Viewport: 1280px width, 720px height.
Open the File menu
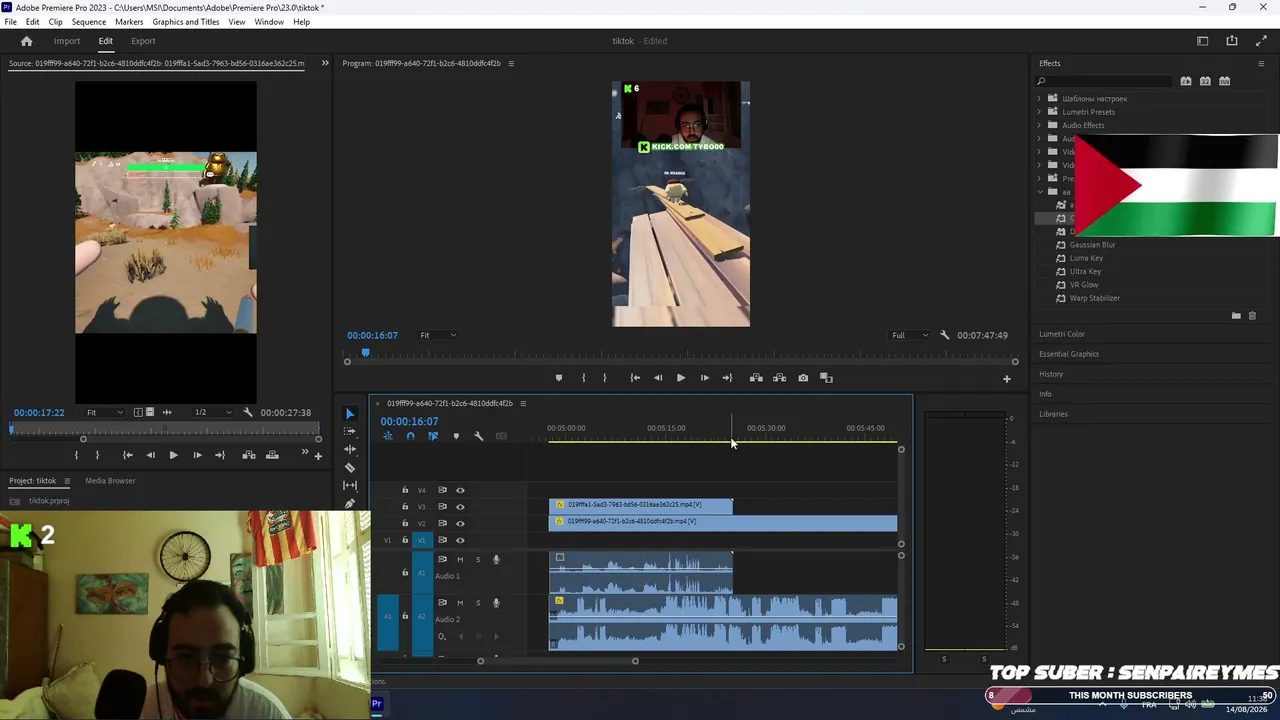click(10, 22)
